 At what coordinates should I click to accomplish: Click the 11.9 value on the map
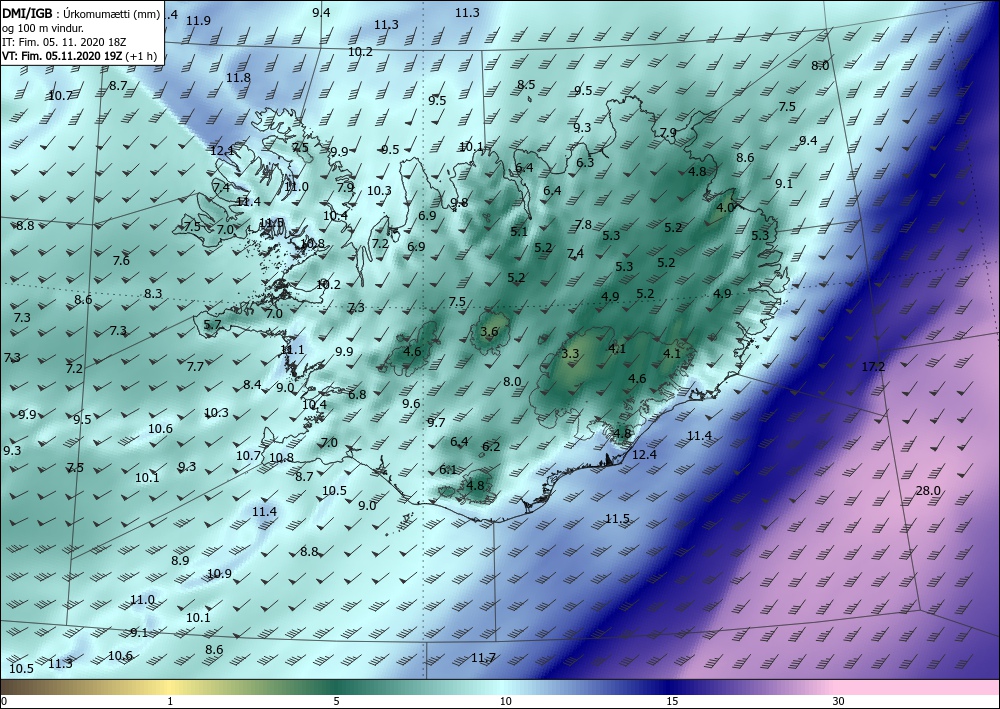click(198, 21)
